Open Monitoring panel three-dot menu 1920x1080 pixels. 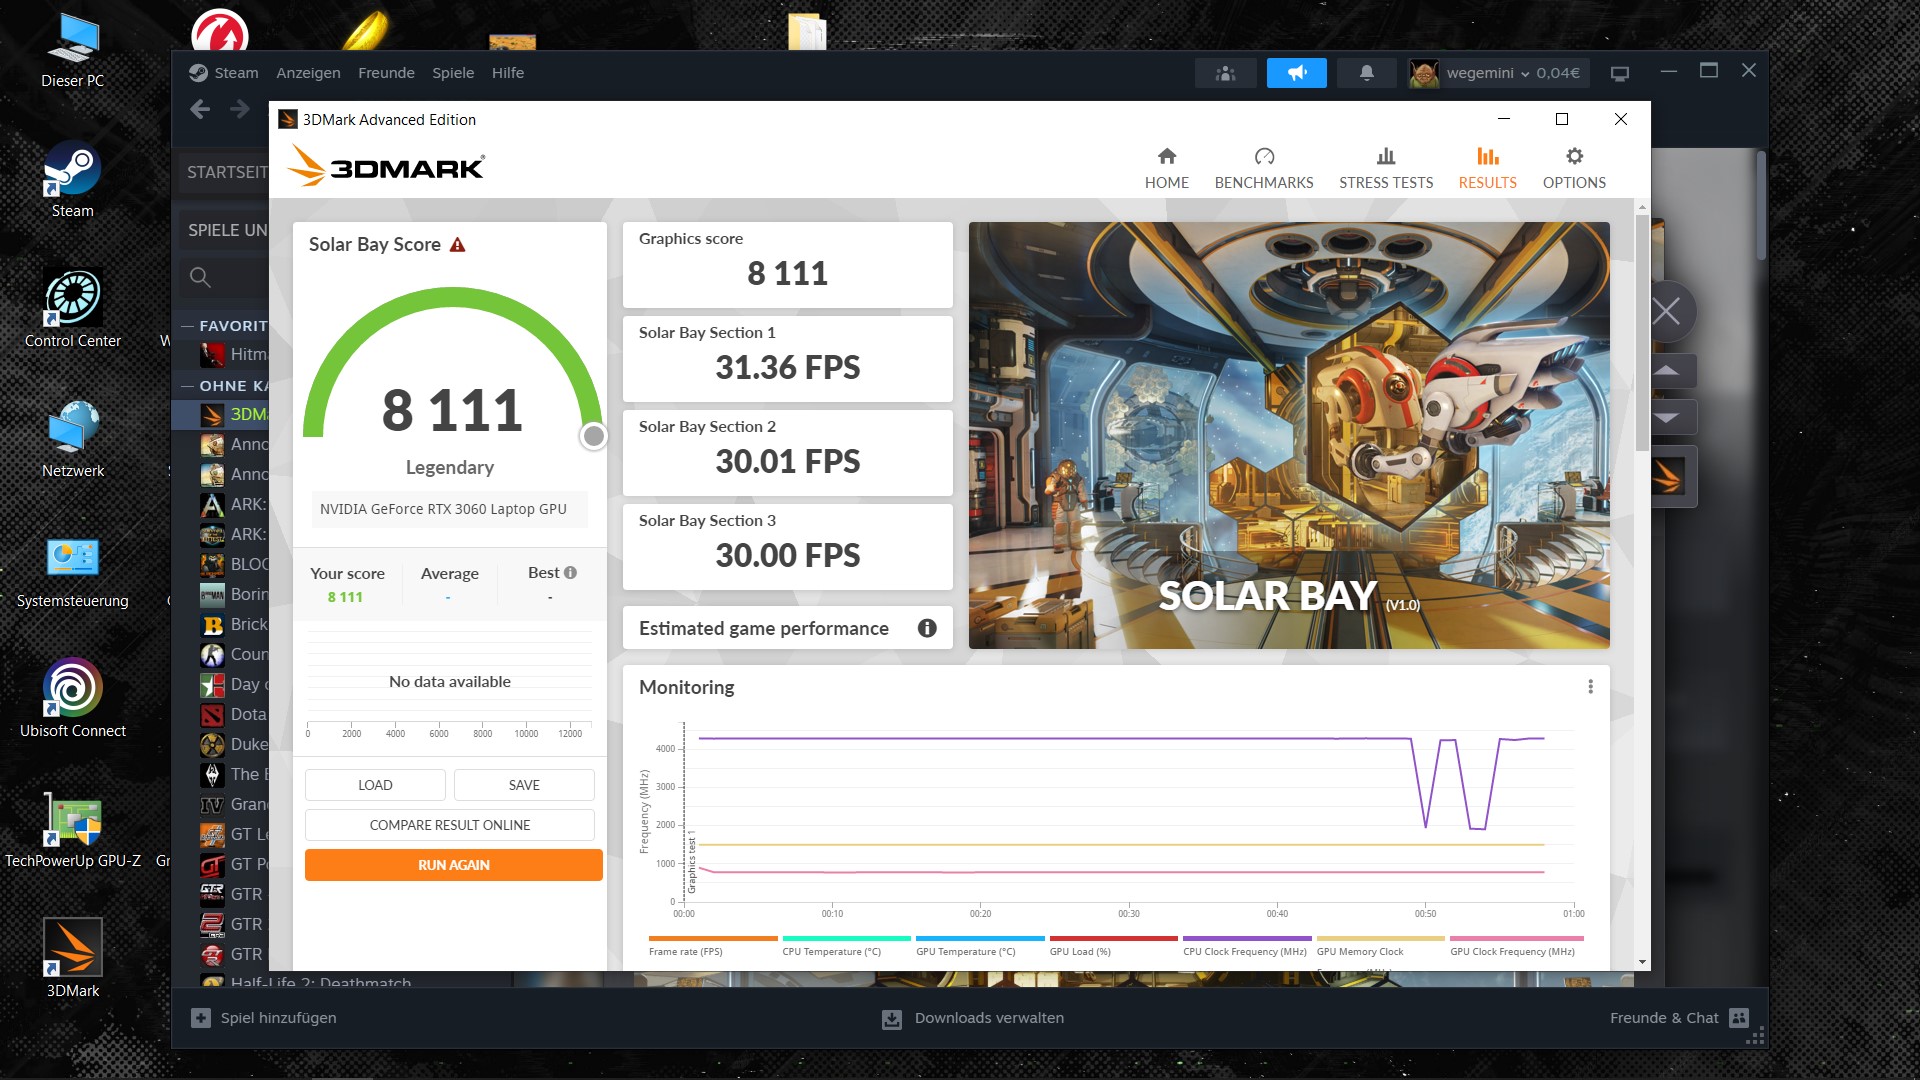pos(1590,687)
